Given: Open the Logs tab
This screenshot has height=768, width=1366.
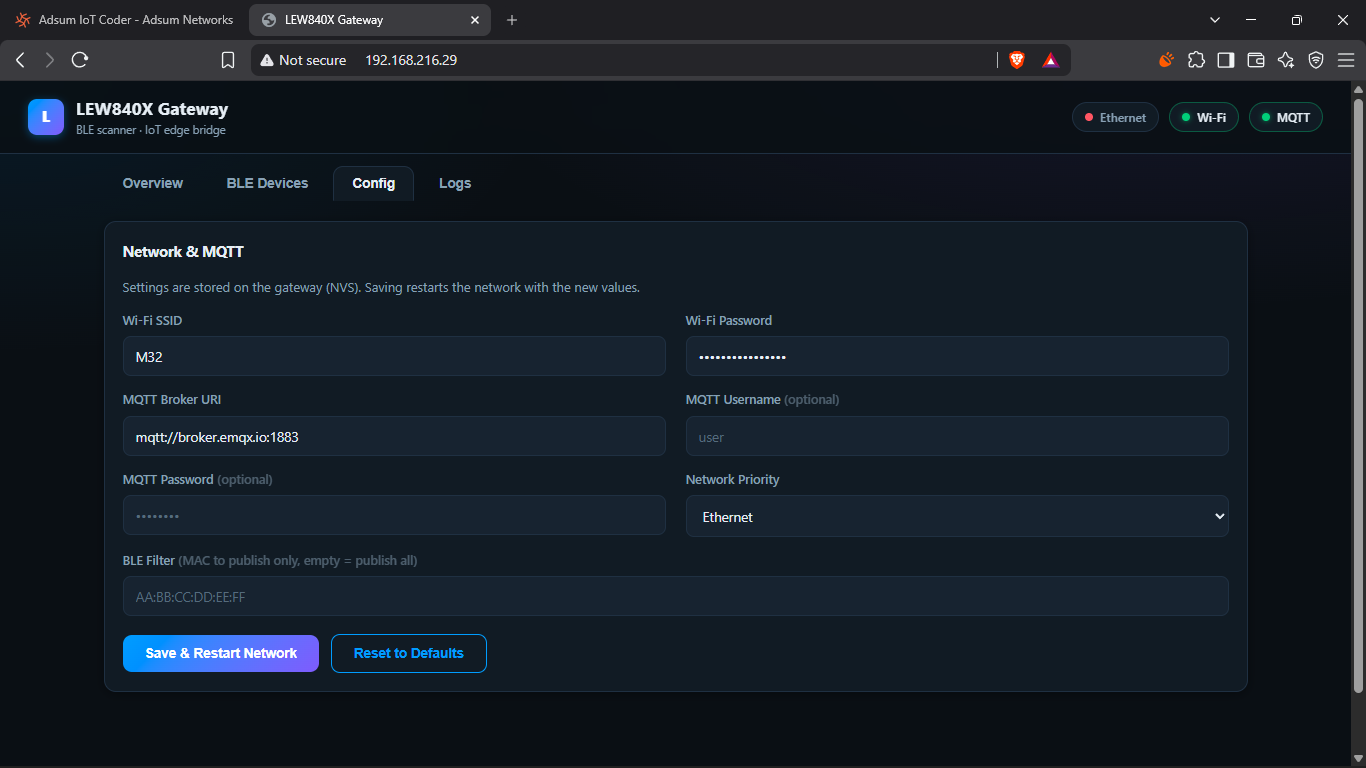Looking at the screenshot, I should pyautogui.click(x=455, y=183).
